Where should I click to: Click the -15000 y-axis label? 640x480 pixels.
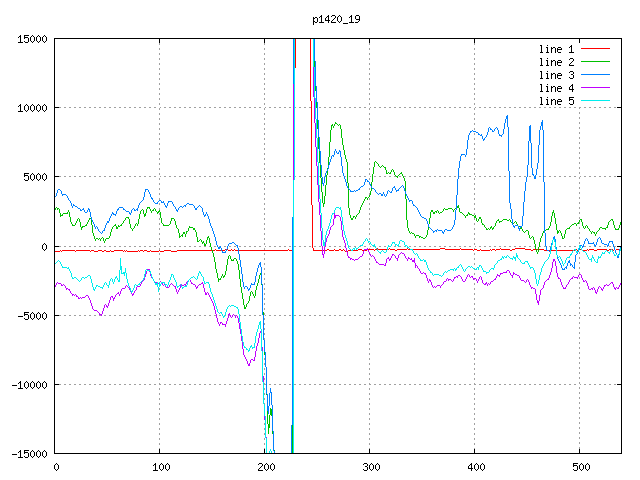coord(29,453)
